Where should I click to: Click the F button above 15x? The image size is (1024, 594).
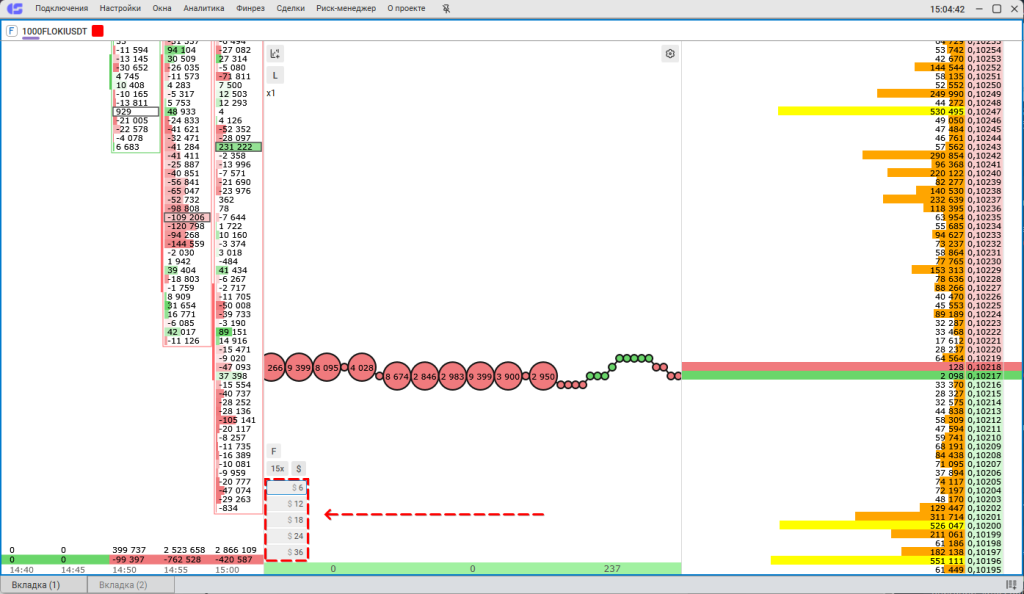274,451
